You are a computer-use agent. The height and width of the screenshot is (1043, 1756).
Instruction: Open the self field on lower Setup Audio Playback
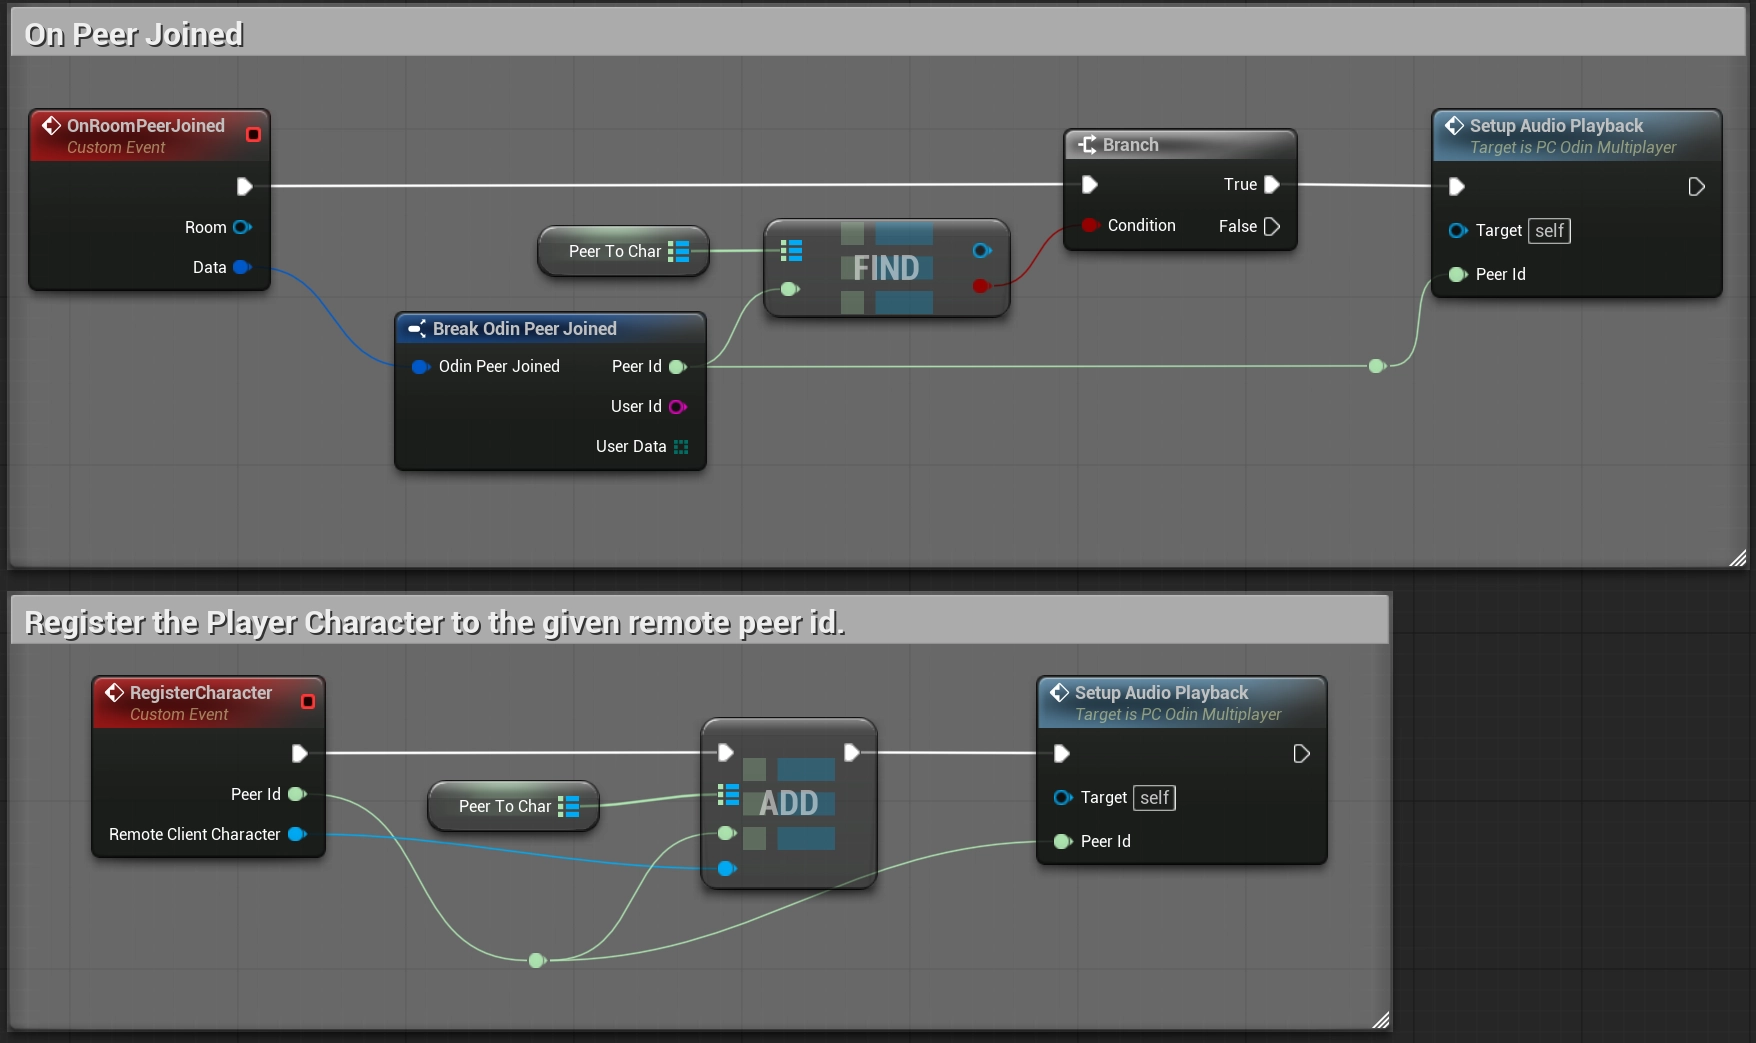click(x=1154, y=797)
